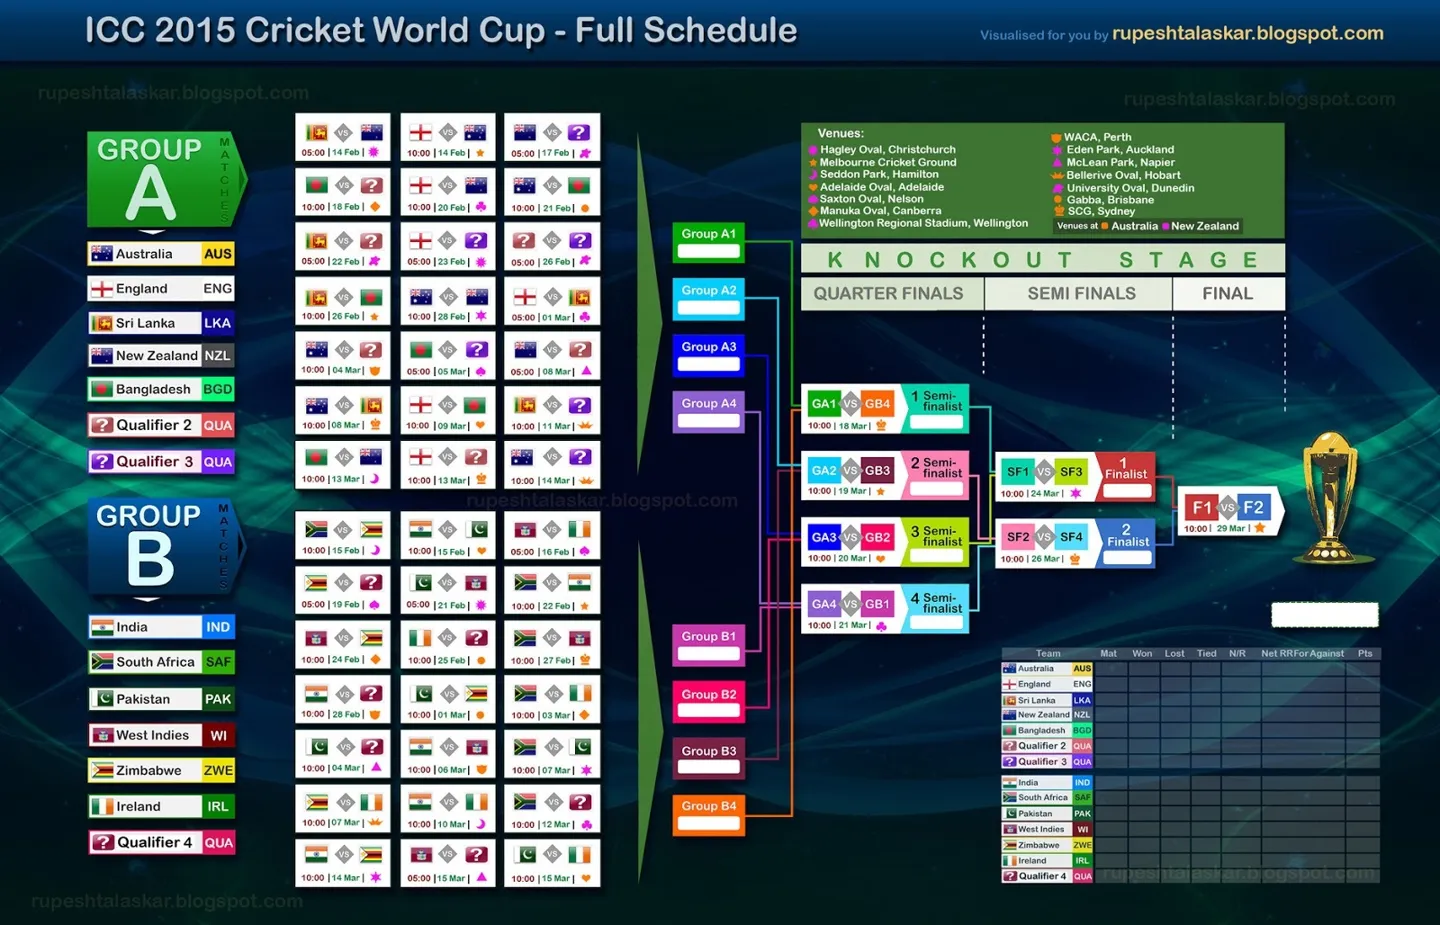Click the pink icon beside University Oval, Dunedin
This screenshot has width=1440, height=925.
coord(1056,188)
